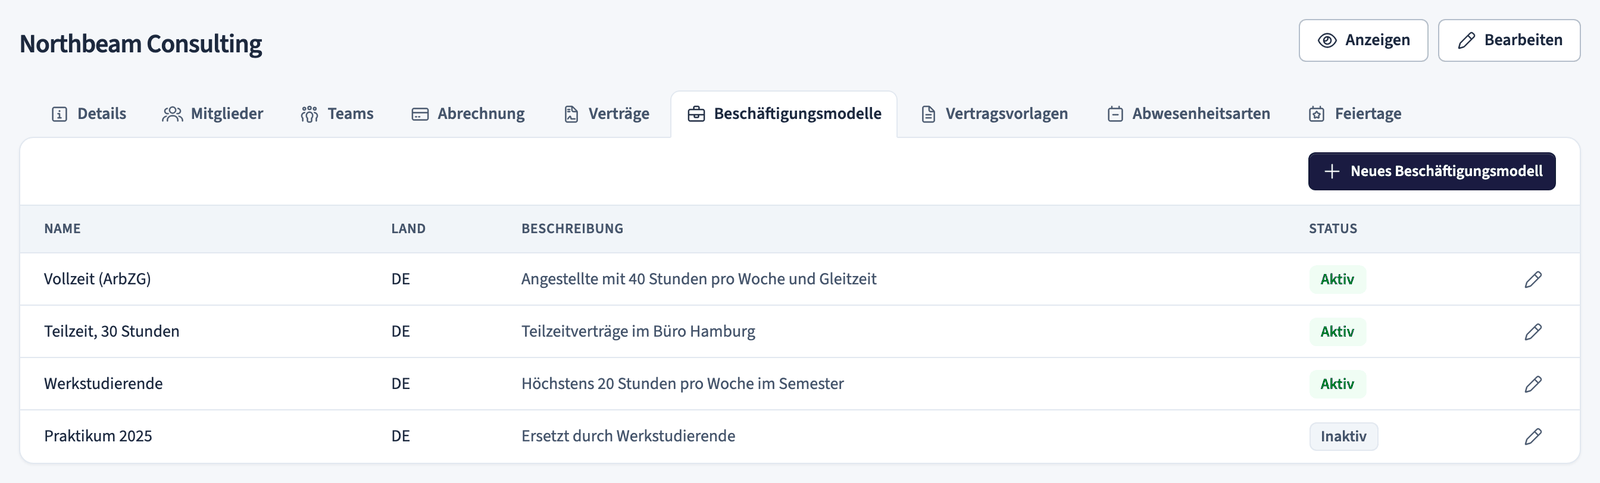Click the Beschreibung column header
1600x483 pixels.
(572, 229)
